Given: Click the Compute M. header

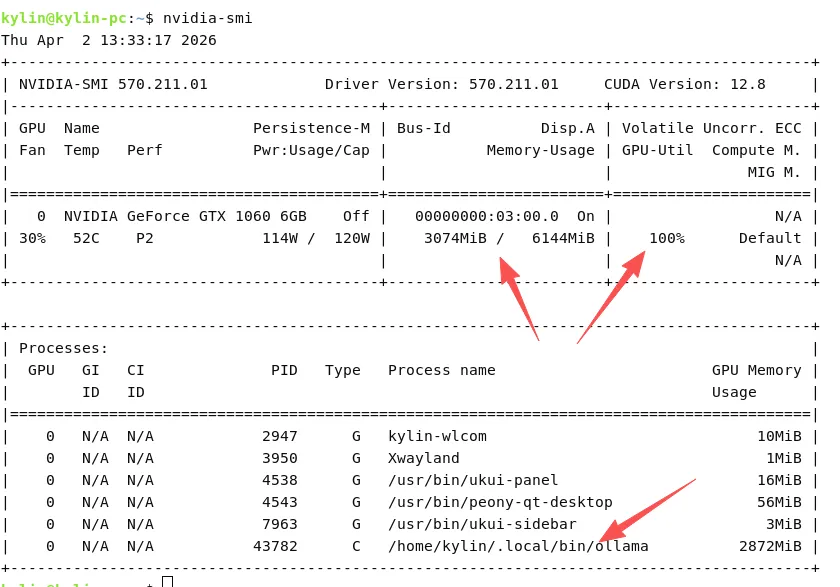Looking at the screenshot, I should coord(756,150).
